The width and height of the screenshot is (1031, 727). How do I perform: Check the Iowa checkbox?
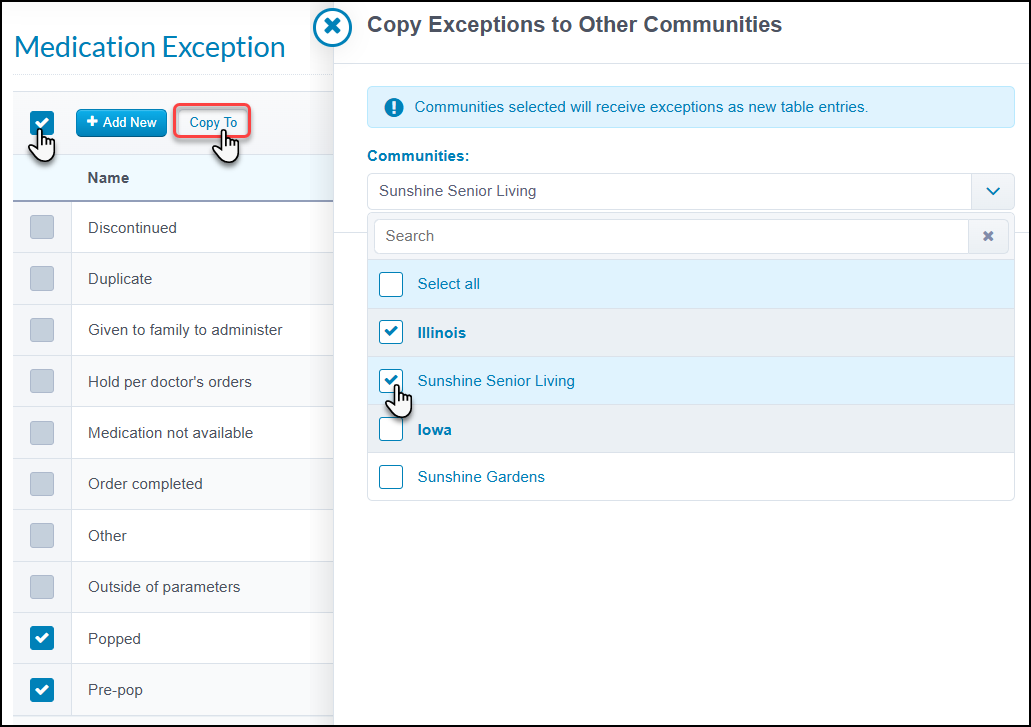391,429
